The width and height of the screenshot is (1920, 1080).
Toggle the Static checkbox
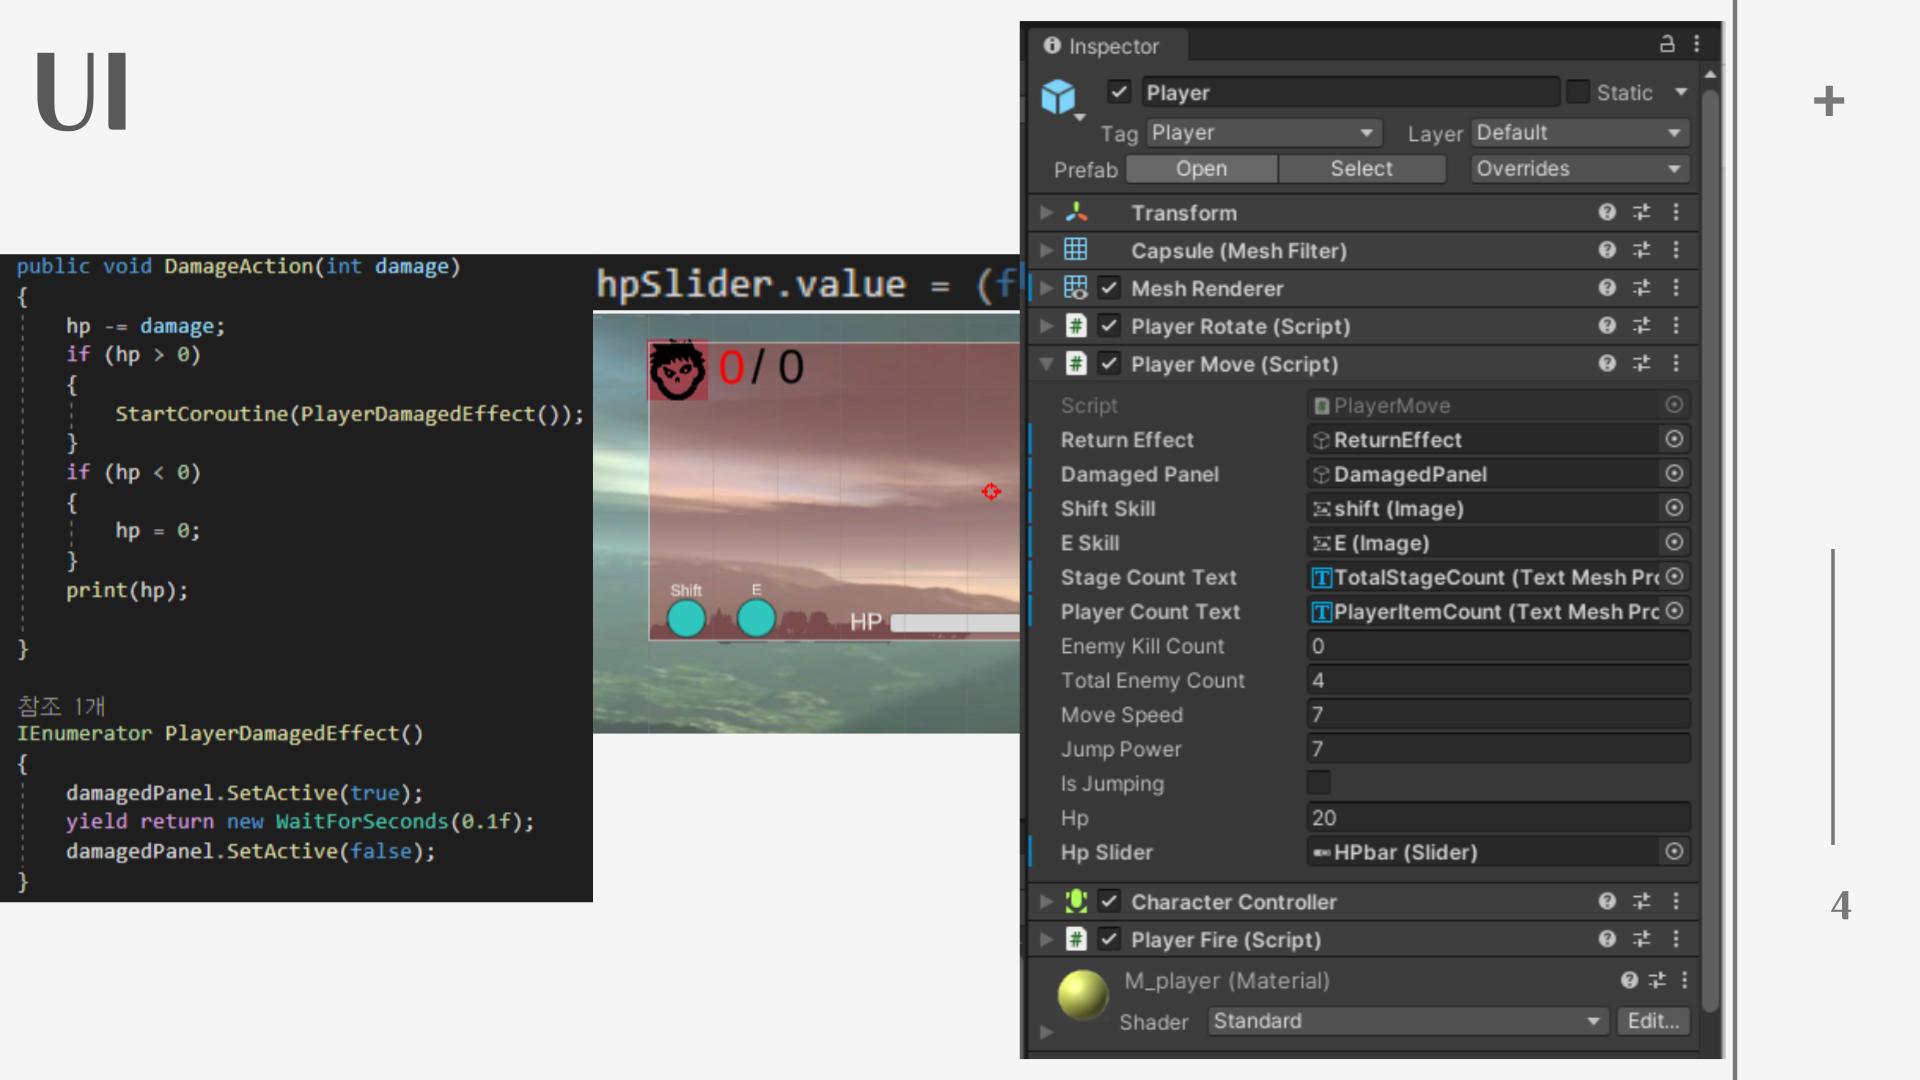[1578, 92]
